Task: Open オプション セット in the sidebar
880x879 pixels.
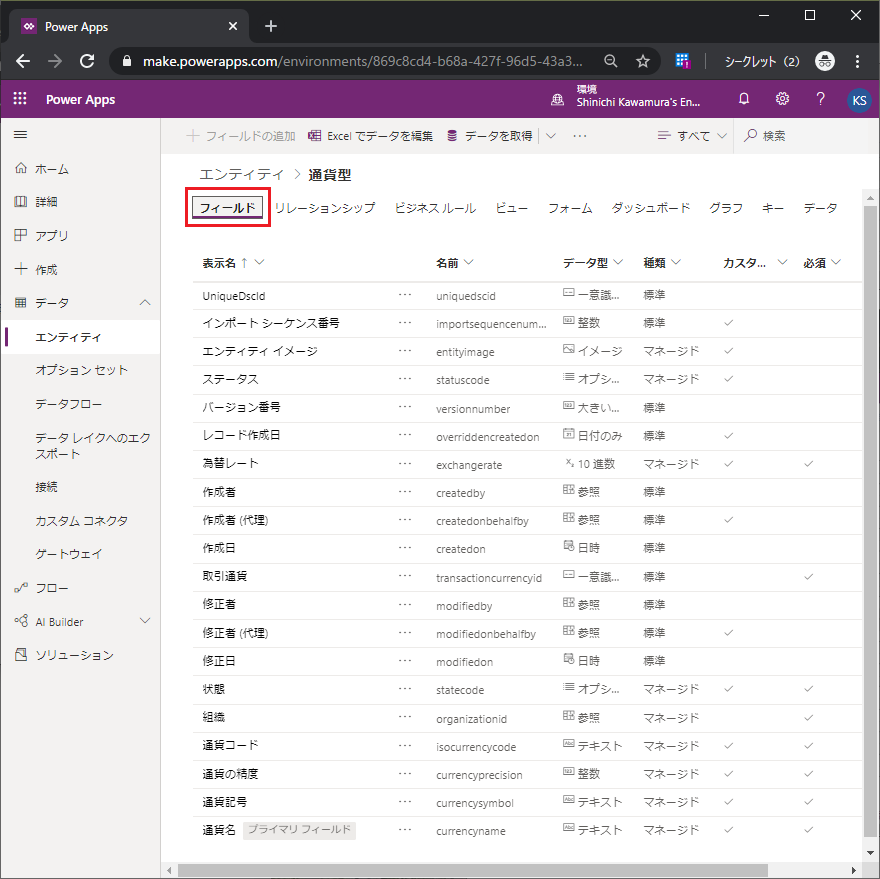Action: [x=81, y=370]
